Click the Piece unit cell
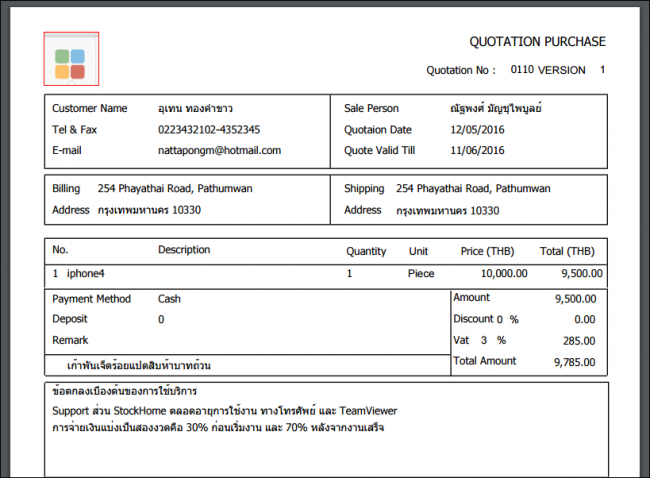Viewport: 650px width, 478px height. click(421, 274)
